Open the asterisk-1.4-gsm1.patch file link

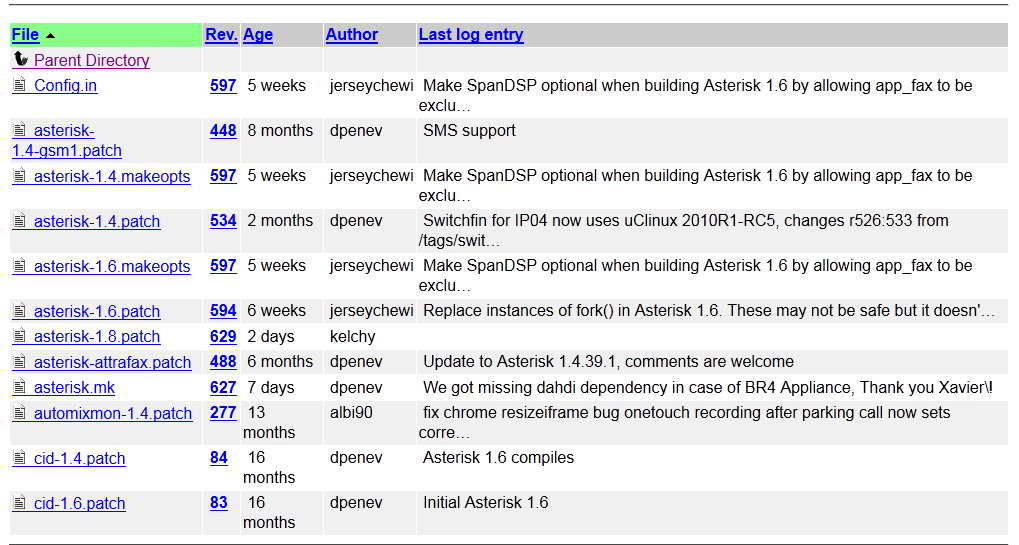(67, 141)
